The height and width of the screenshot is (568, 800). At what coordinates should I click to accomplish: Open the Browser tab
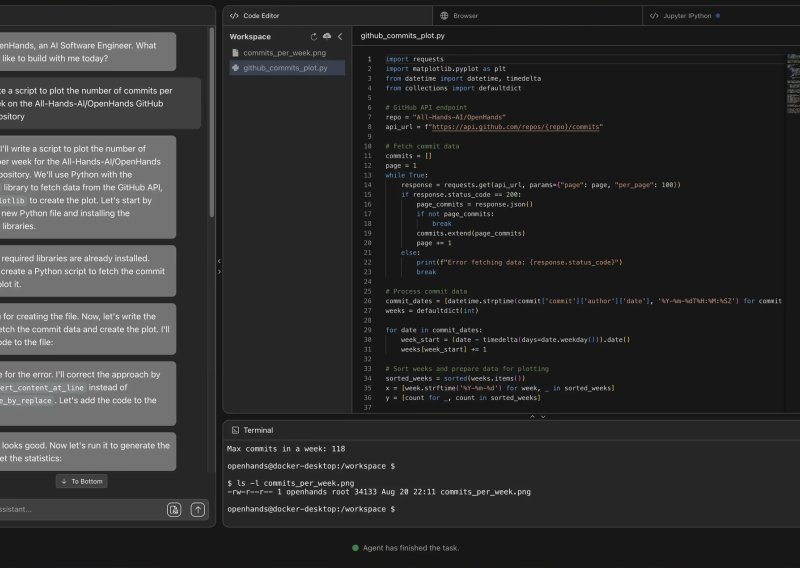[537, 16]
